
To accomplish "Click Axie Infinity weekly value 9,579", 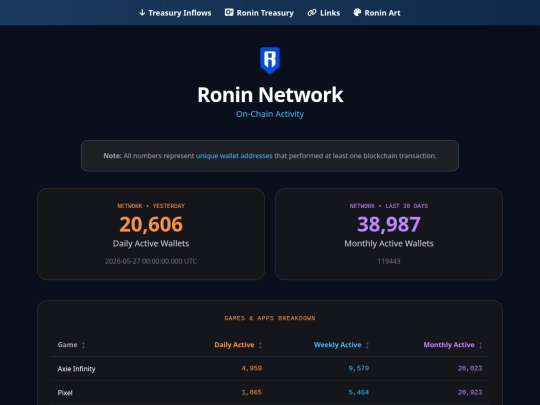I will (359, 368).
